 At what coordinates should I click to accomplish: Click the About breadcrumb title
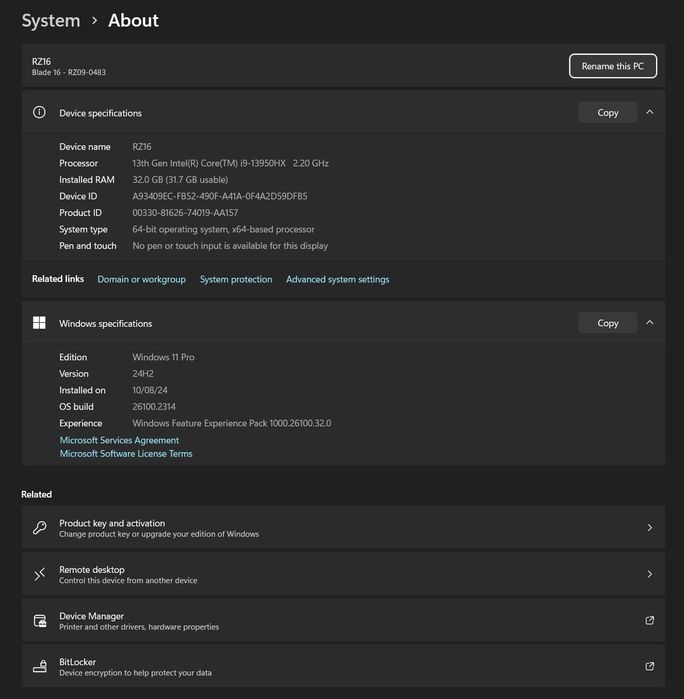(x=133, y=20)
